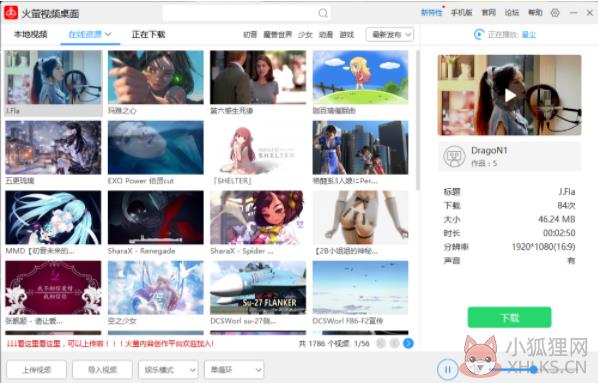Click the video list vertical scrollbar

point(418,120)
